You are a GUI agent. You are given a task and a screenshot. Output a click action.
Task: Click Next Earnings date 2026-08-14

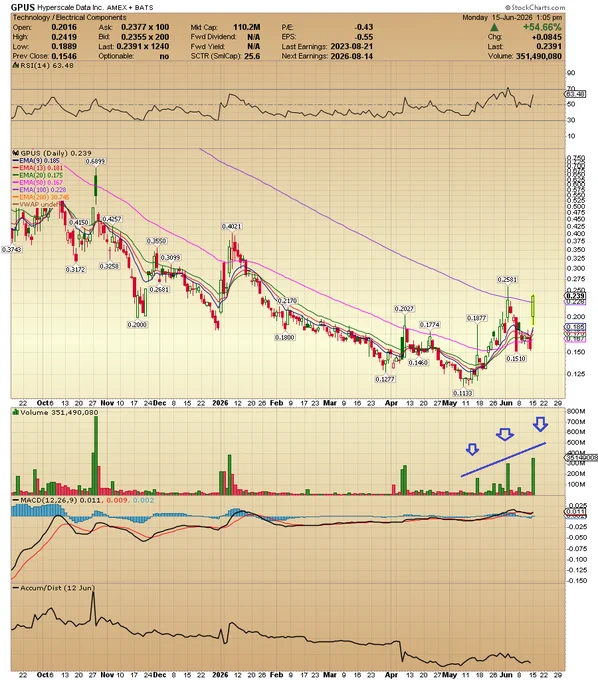click(351, 56)
